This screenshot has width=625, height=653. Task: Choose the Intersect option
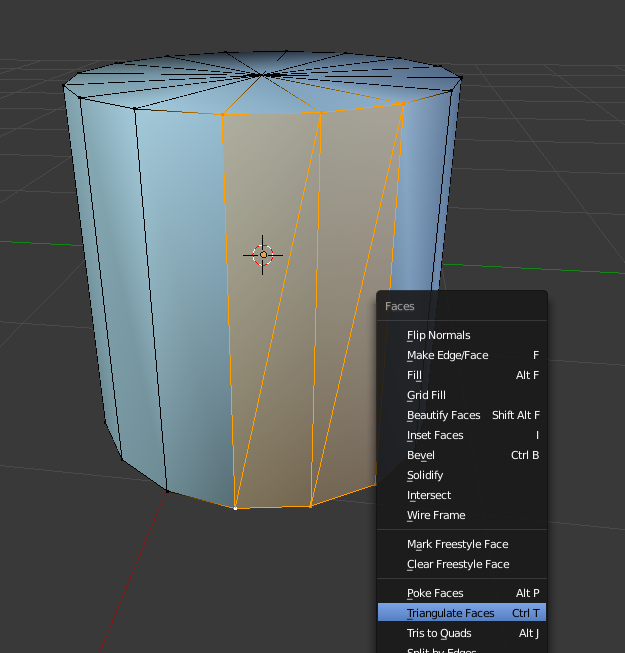[429, 495]
